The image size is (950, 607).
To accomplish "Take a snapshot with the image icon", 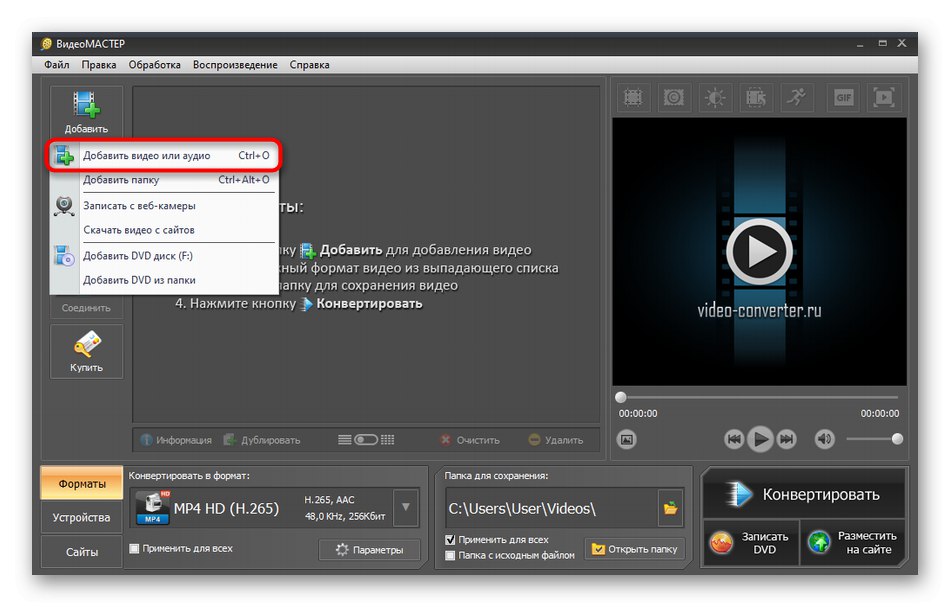I will 626,439.
